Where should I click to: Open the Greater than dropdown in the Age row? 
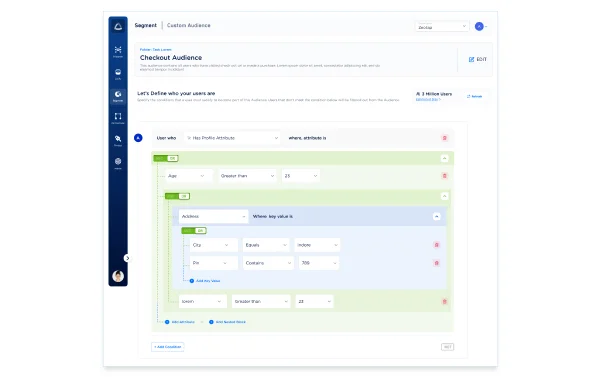tap(248, 176)
